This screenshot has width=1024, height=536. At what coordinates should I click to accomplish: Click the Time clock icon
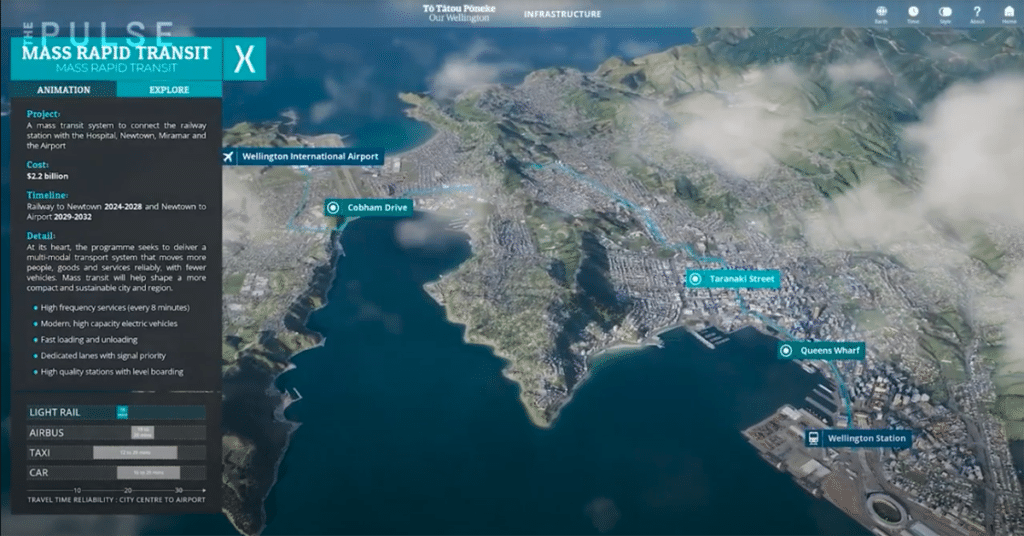coord(913,11)
